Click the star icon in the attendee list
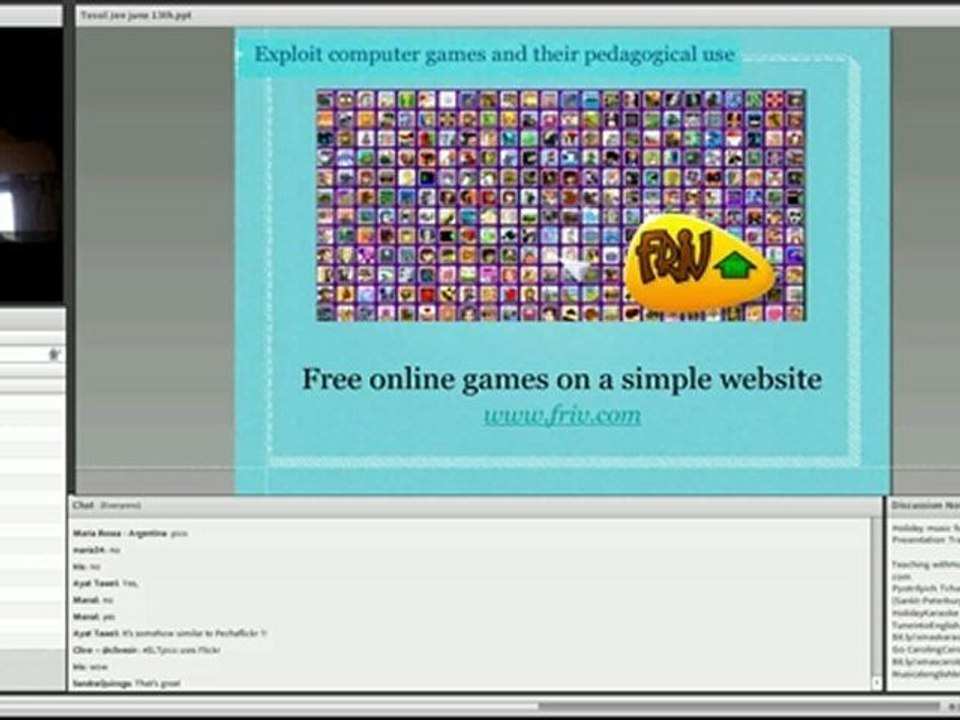The width and height of the screenshot is (960, 720). (54, 354)
